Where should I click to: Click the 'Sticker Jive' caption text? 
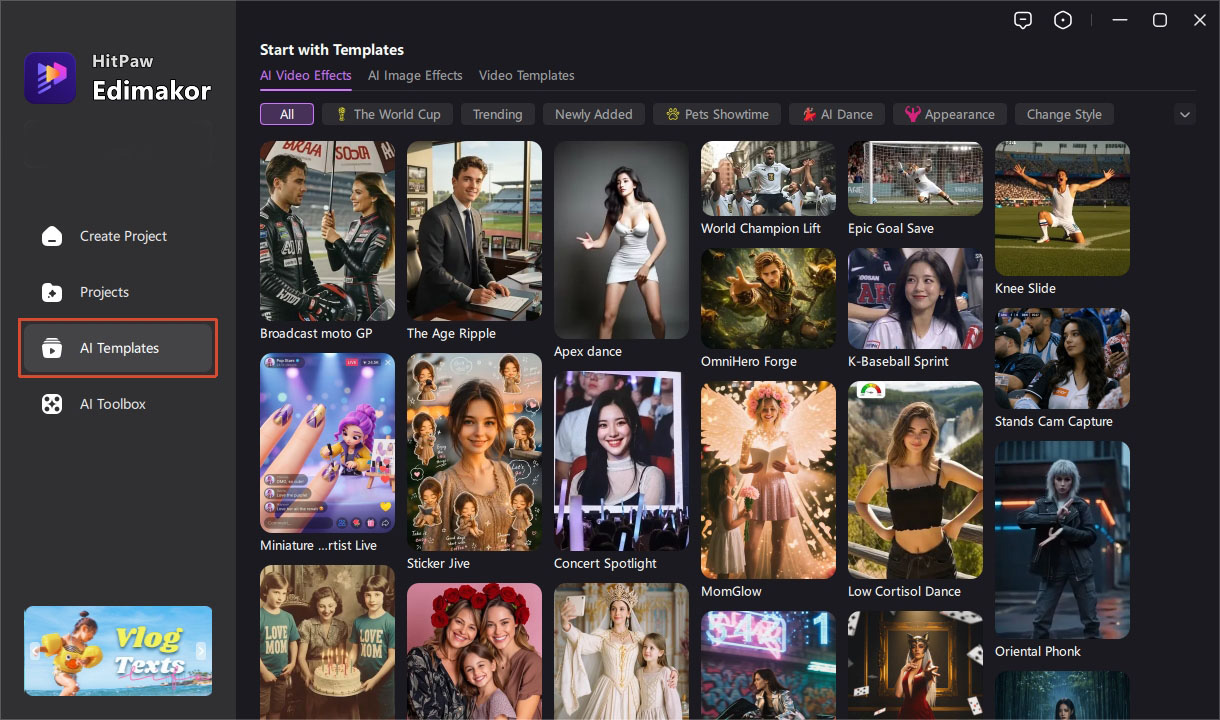[438, 563]
